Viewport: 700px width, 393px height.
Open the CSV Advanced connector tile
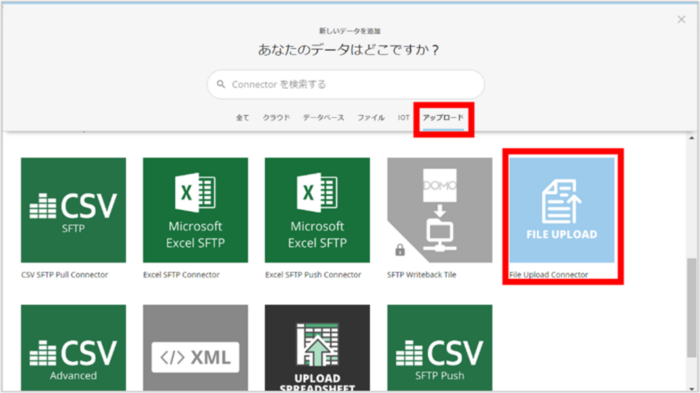click(x=73, y=347)
